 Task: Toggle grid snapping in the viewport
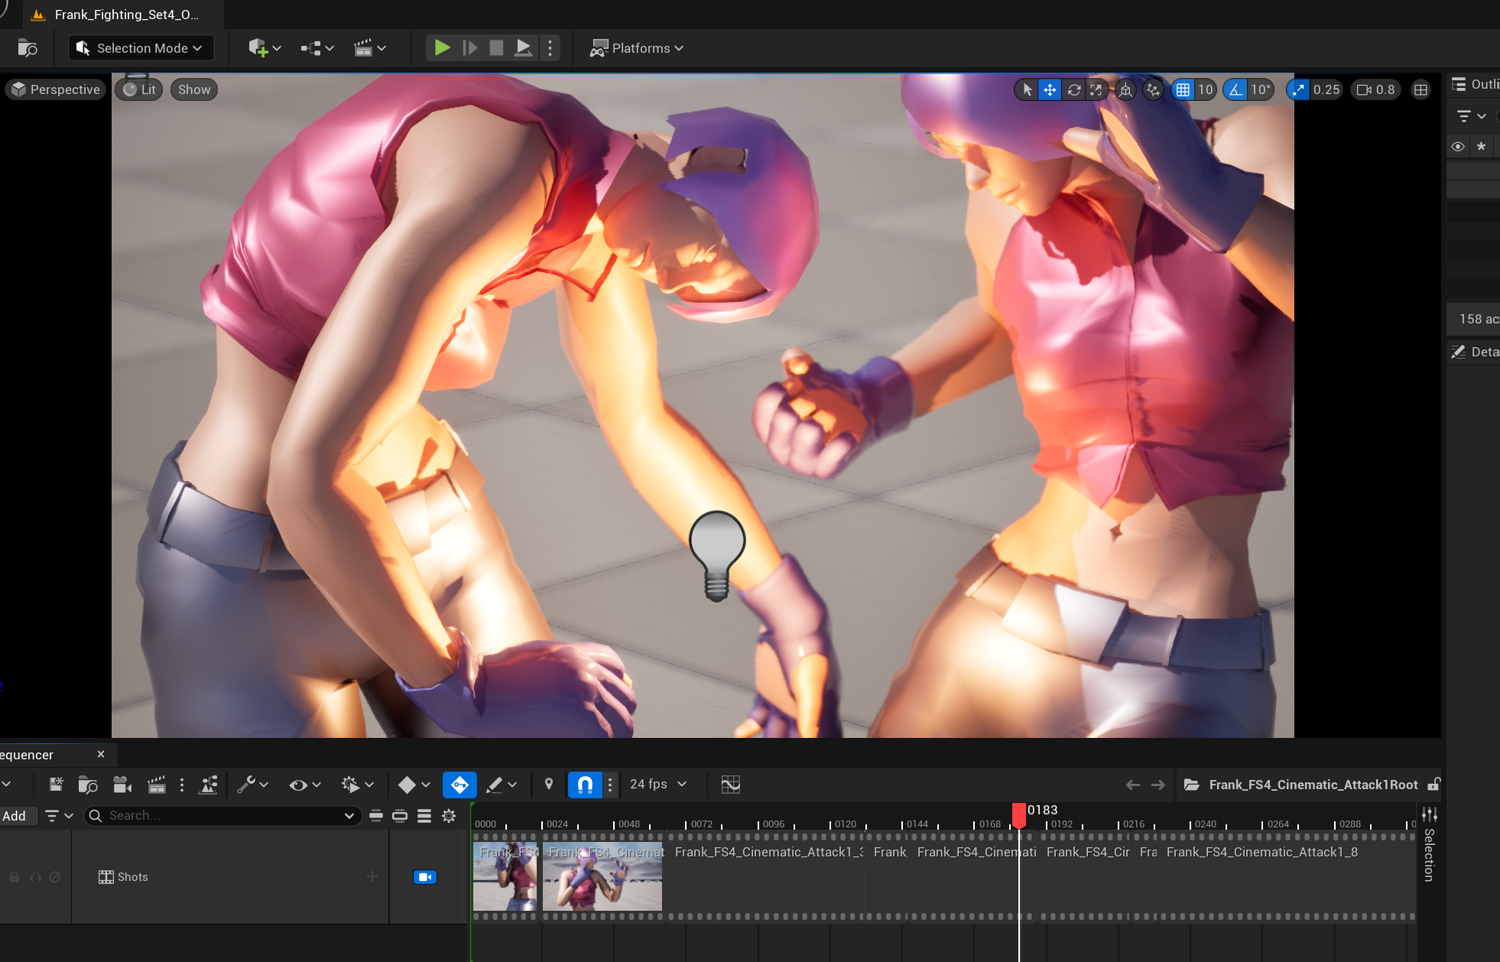[x=1183, y=90]
